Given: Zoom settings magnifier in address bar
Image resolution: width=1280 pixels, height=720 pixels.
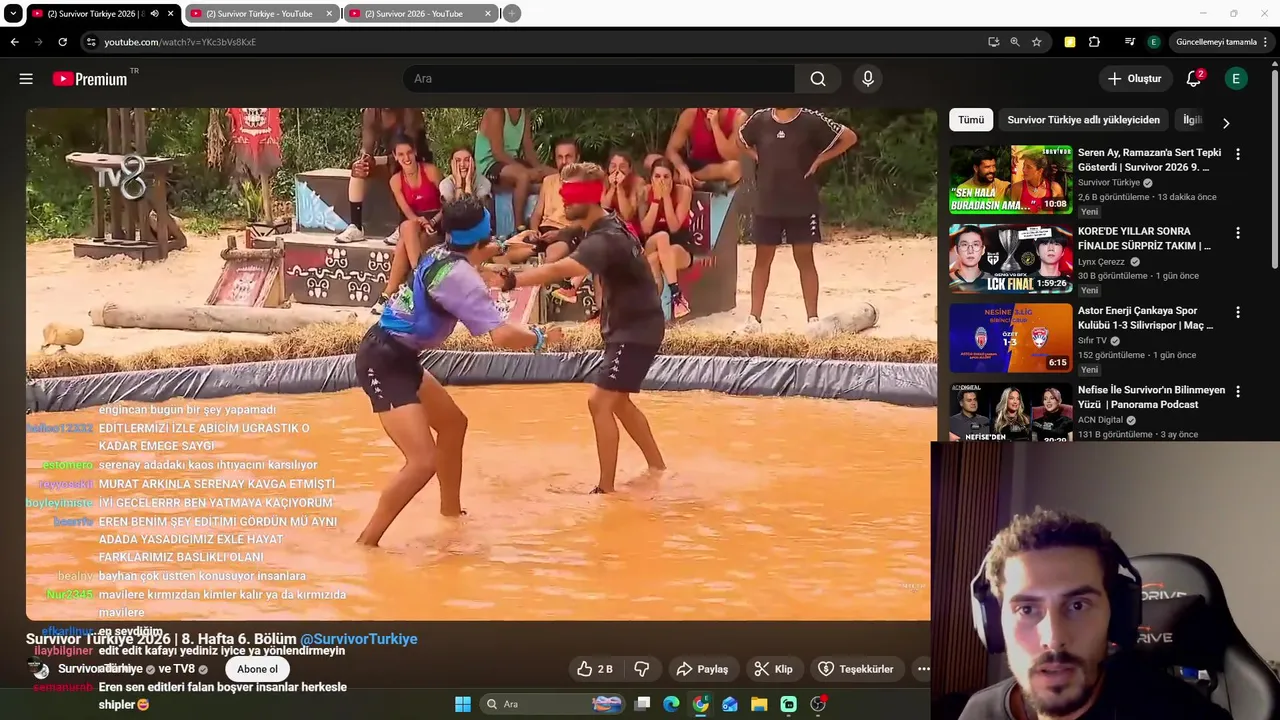Looking at the screenshot, I should 1015,42.
